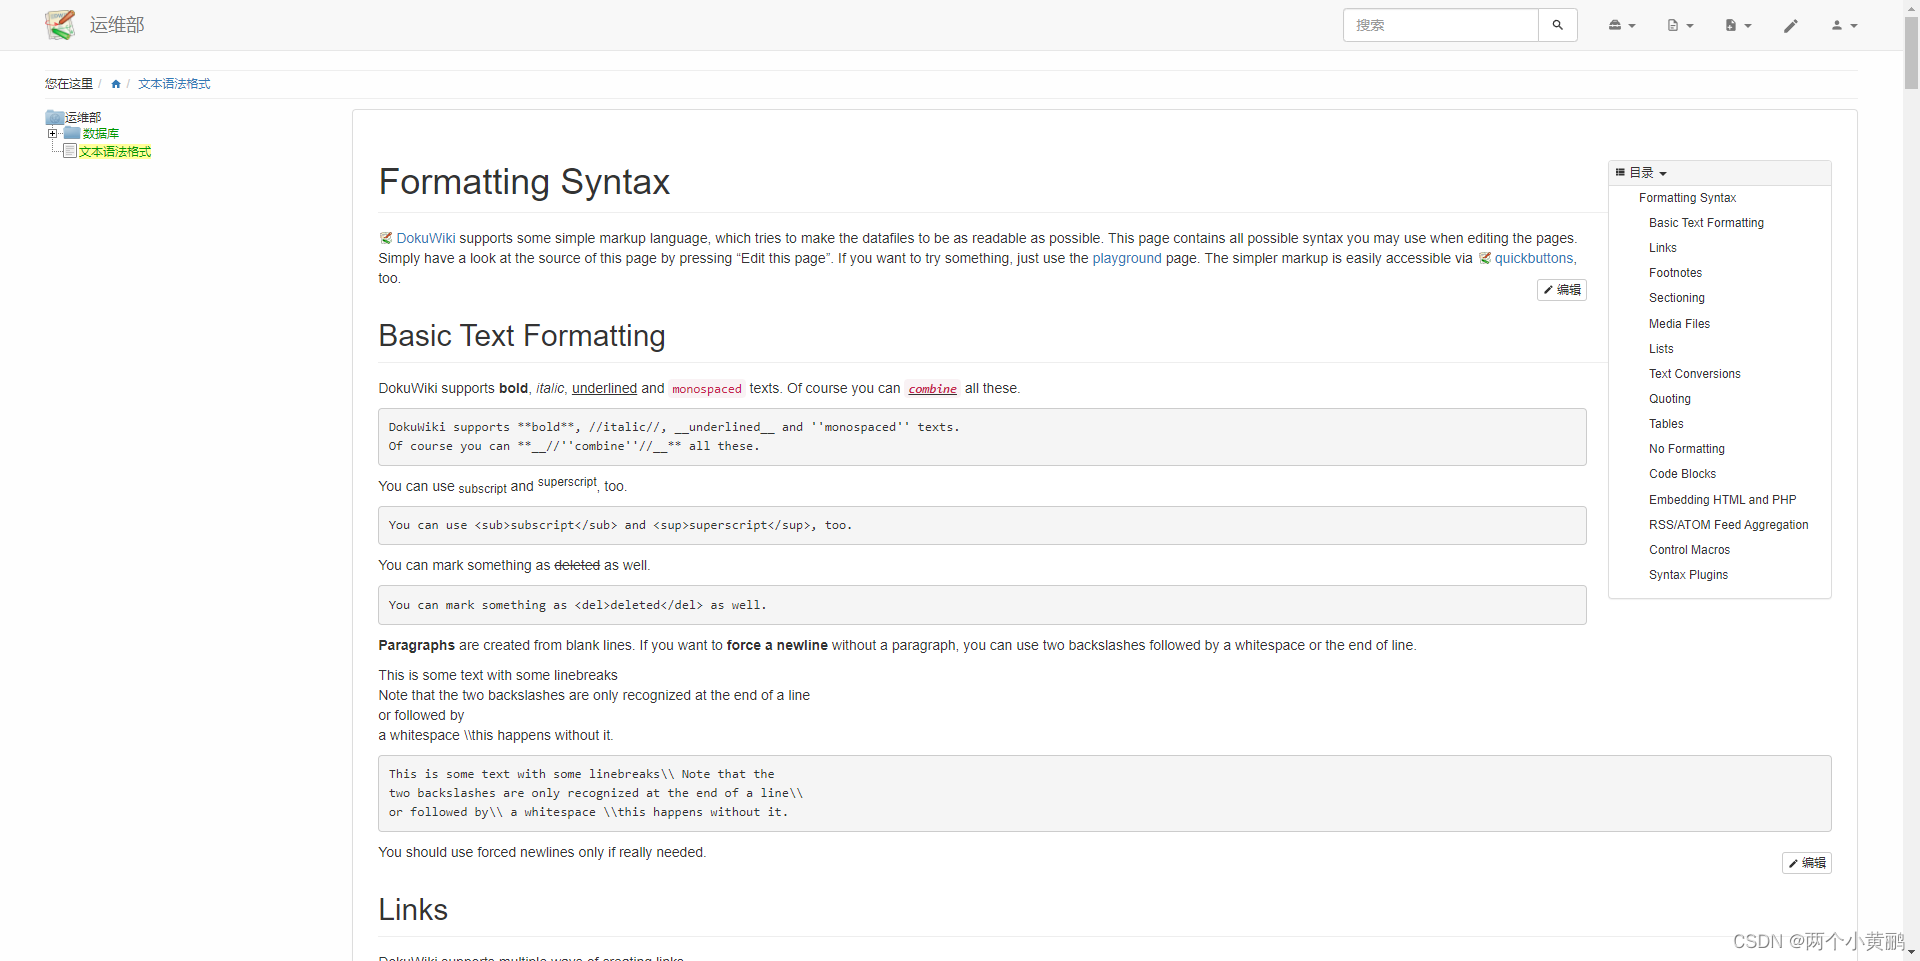The image size is (1920, 961).
Task: Go to Tables in contents
Action: 1666,424
